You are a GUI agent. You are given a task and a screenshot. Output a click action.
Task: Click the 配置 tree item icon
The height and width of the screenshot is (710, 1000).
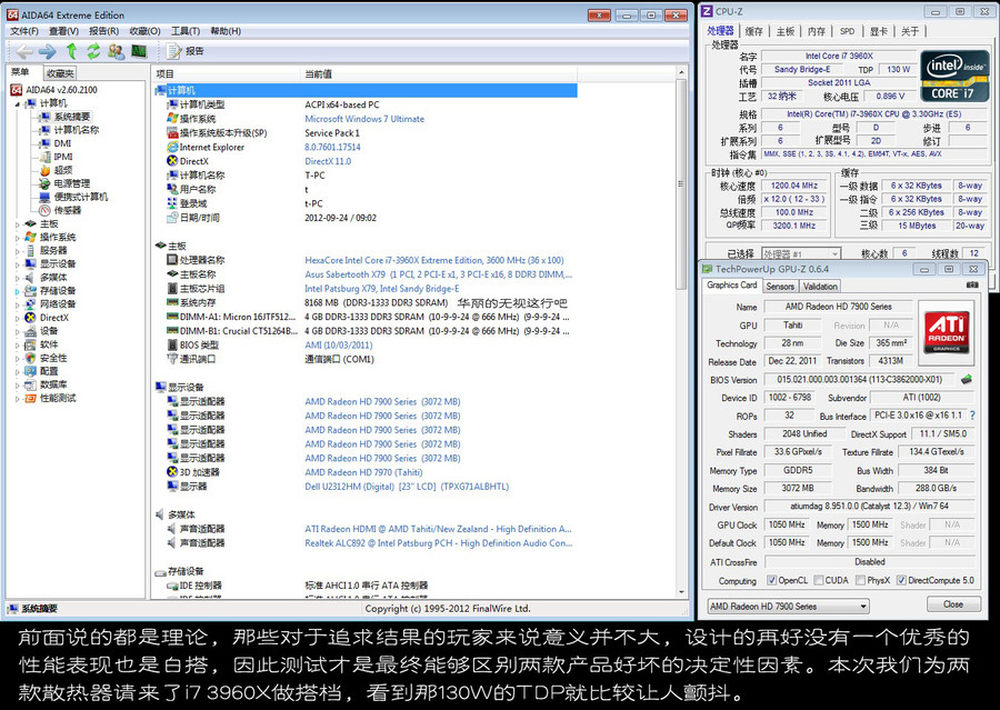[x=30, y=371]
